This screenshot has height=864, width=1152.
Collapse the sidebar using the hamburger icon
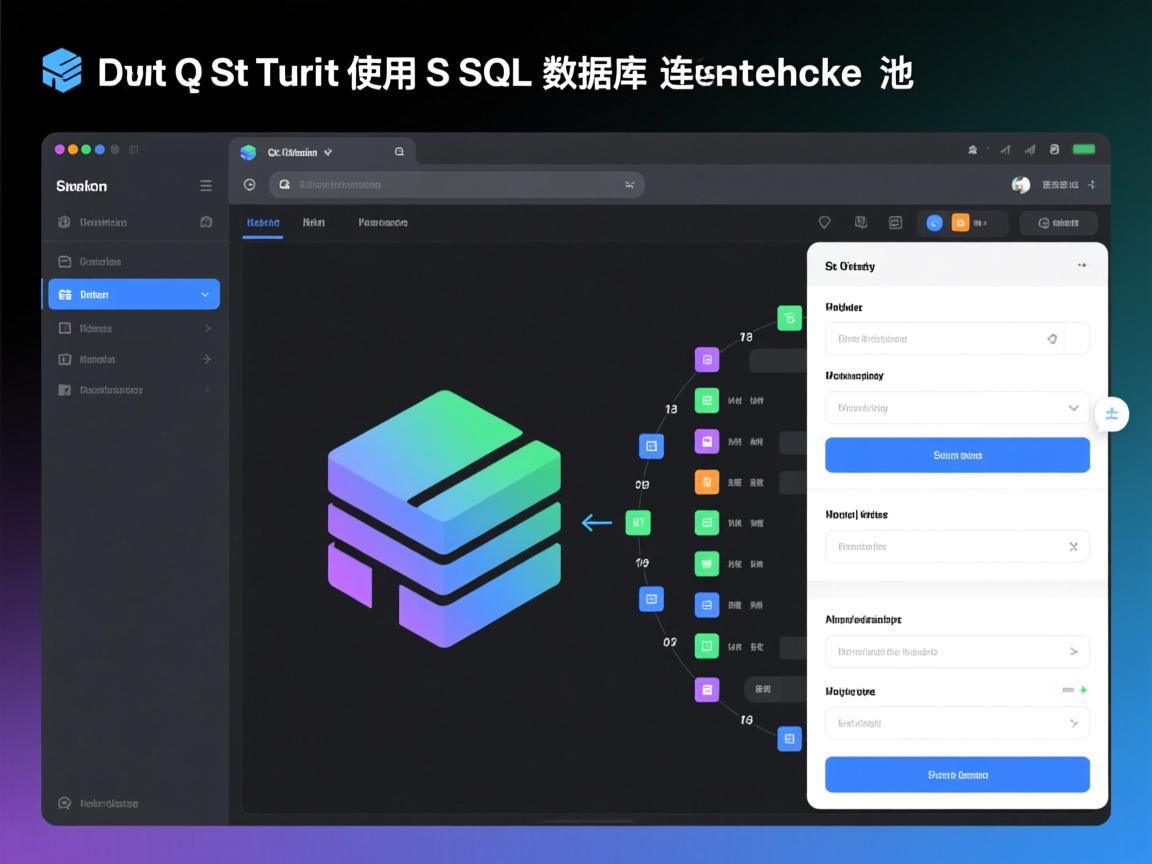tap(206, 185)
